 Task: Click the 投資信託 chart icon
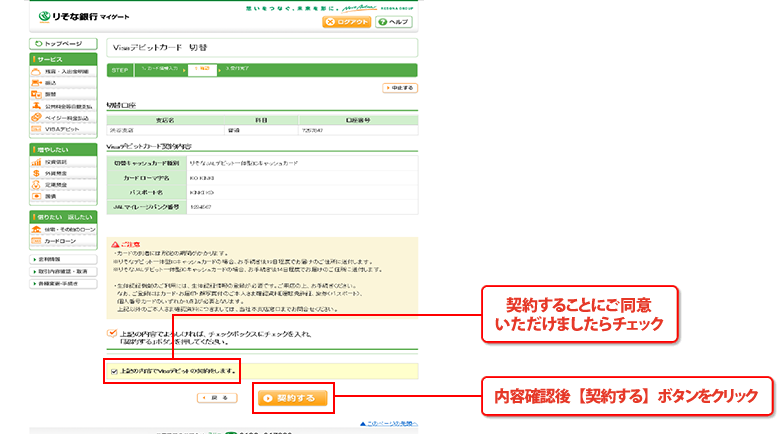click(36, 162)
